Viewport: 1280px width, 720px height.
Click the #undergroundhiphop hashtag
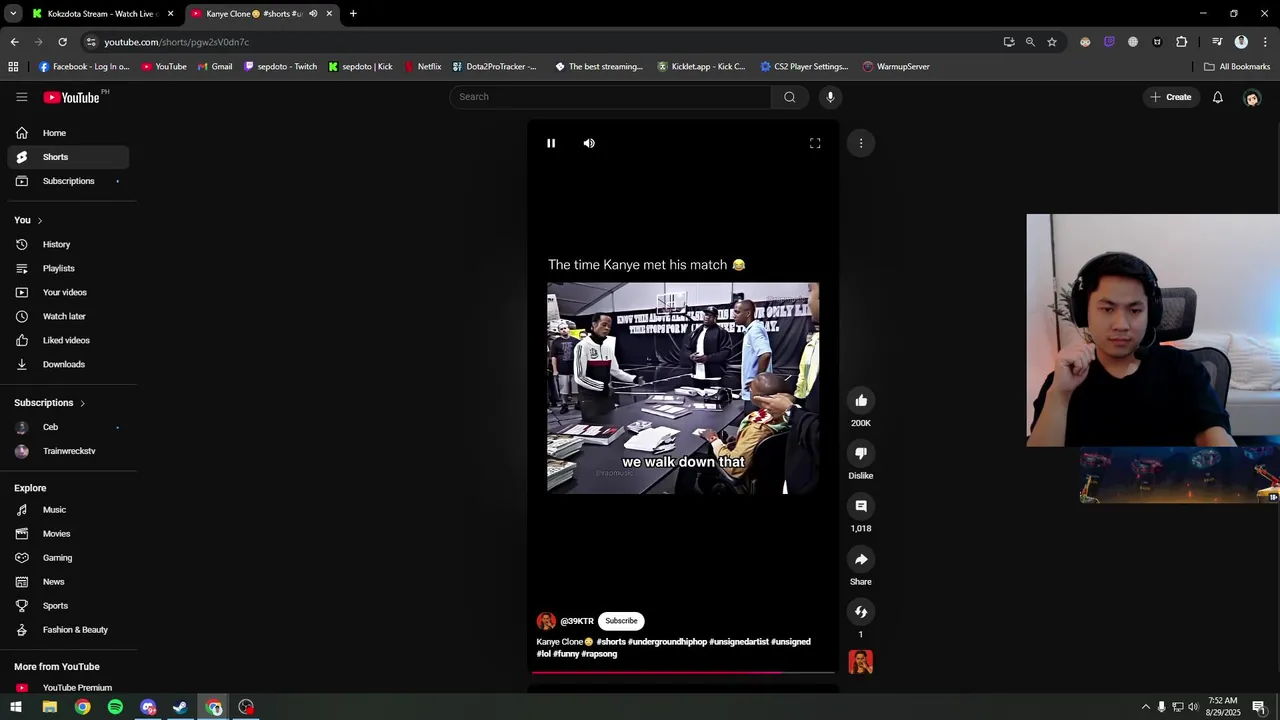pyautogui.click(x=667, y=642)
